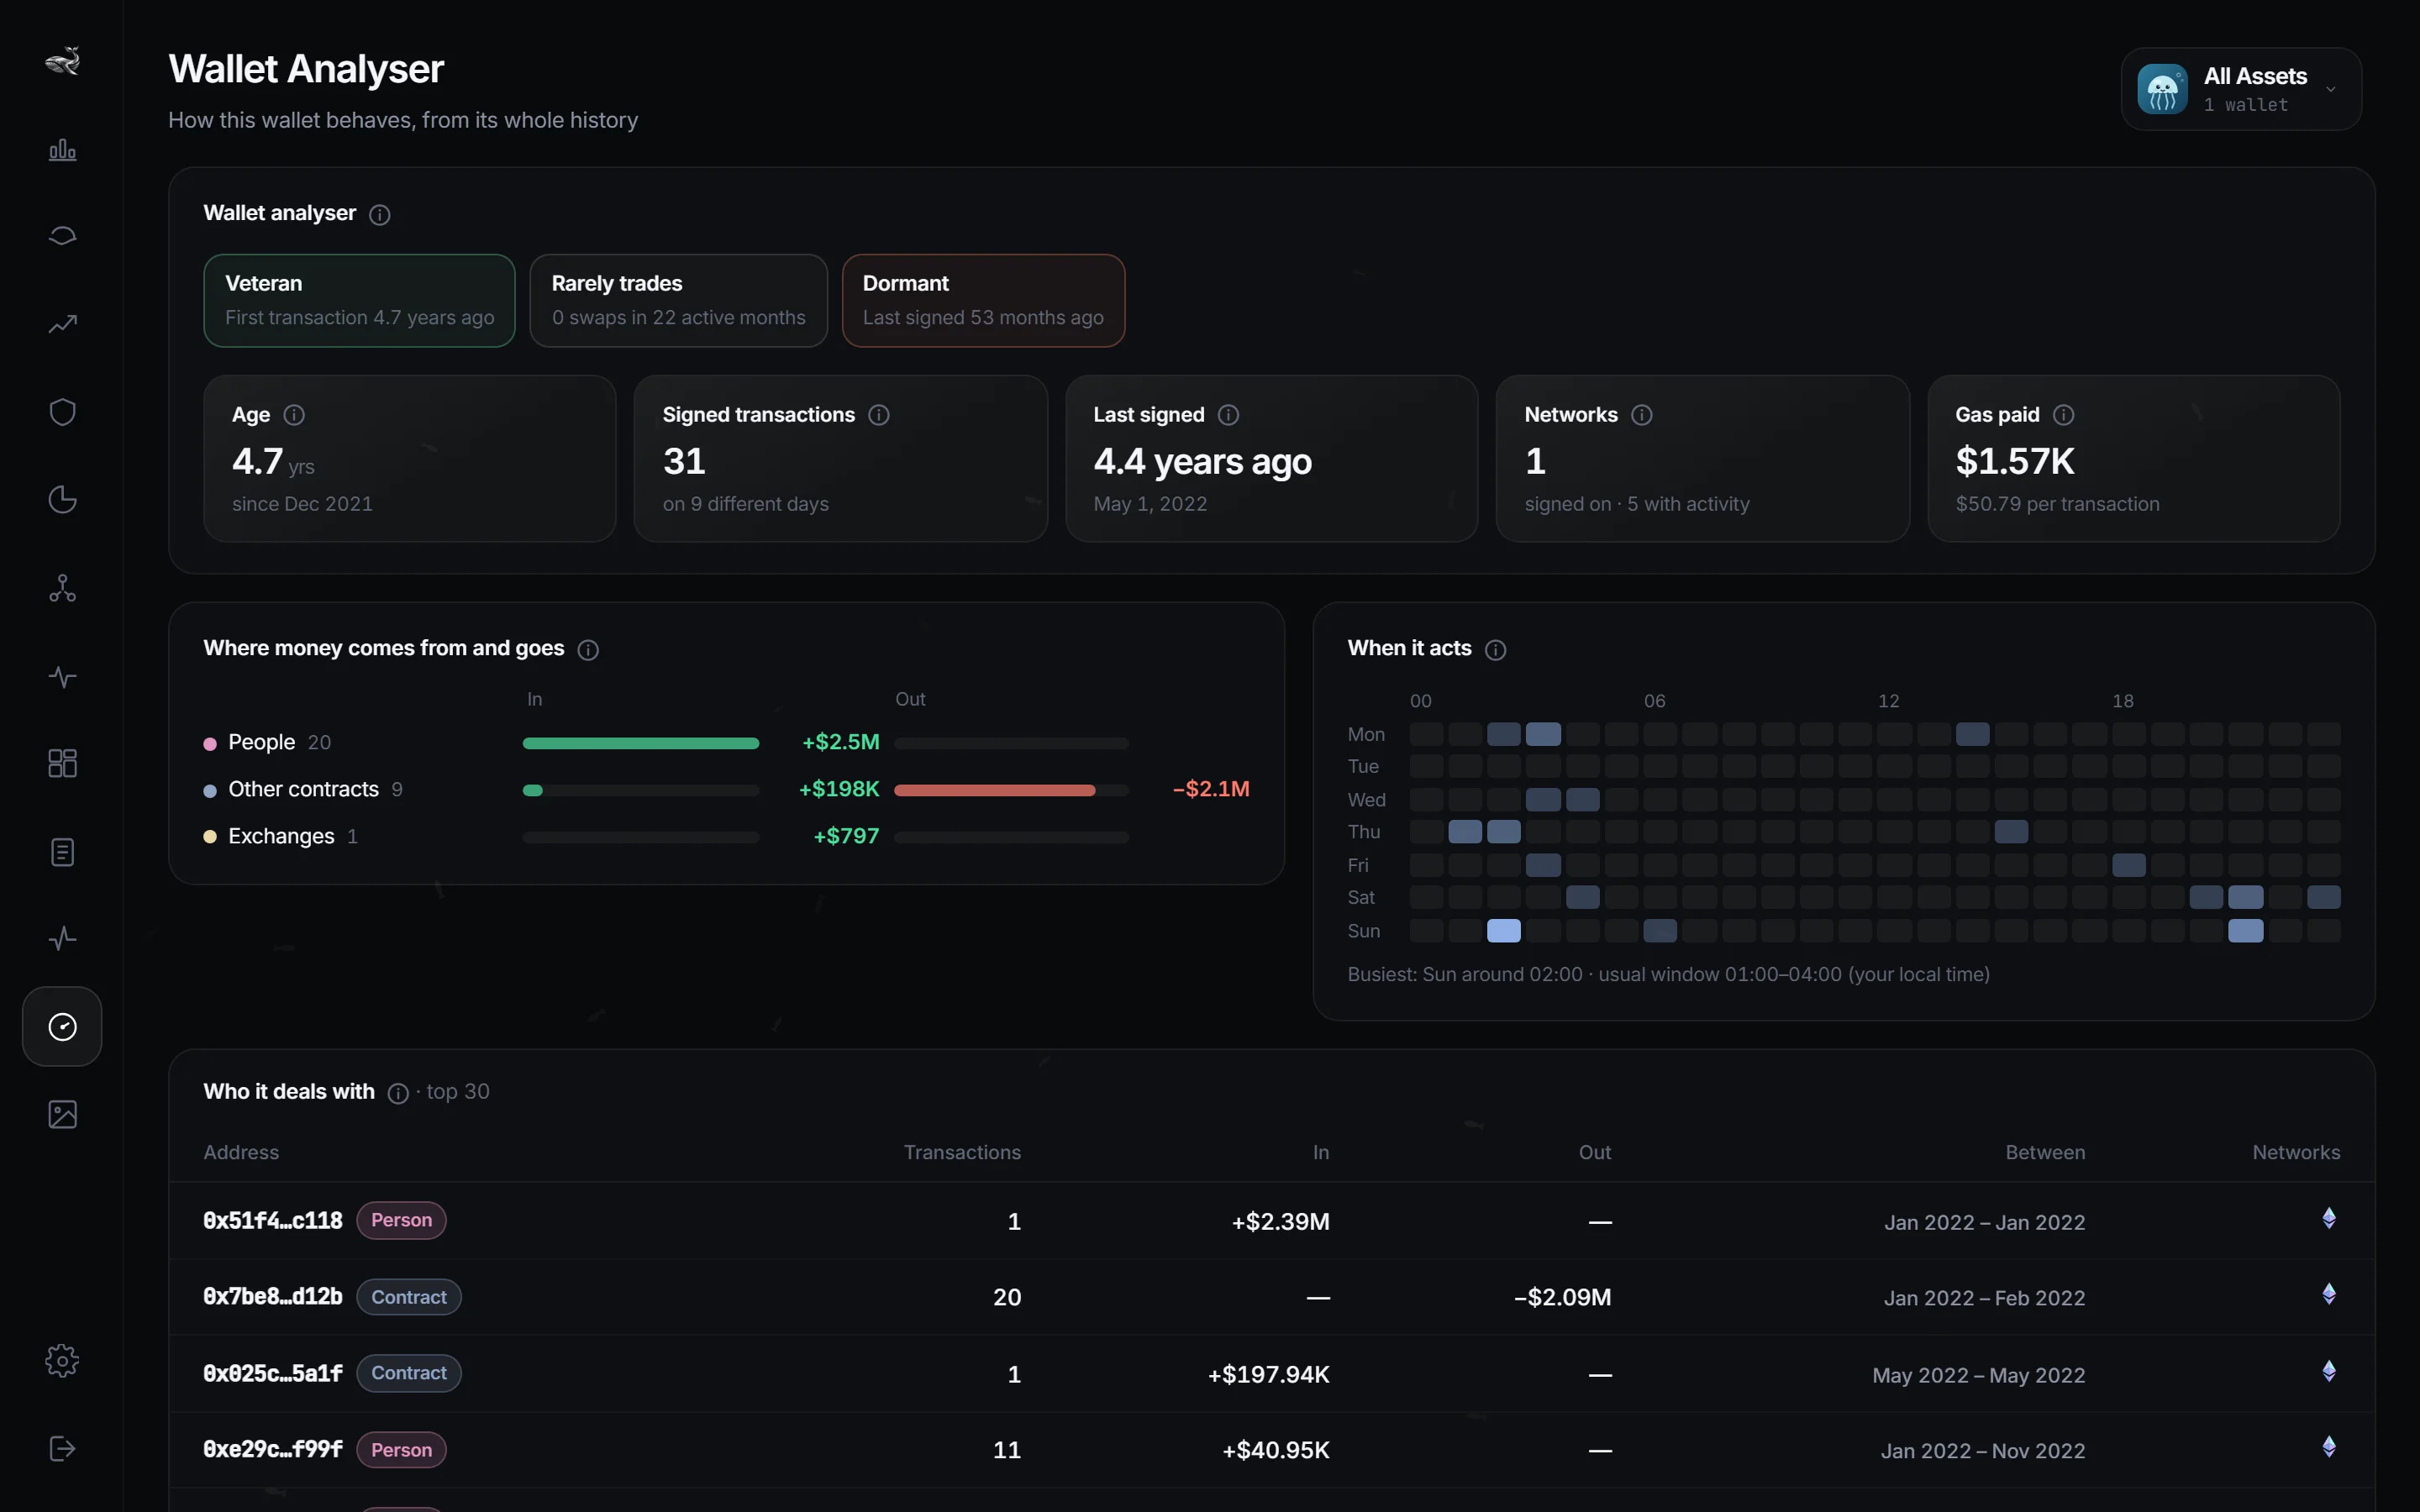This screenshot has width=2420, height=1512.
Task: Click info icon beside When it acts
Action: (1496, 650)
